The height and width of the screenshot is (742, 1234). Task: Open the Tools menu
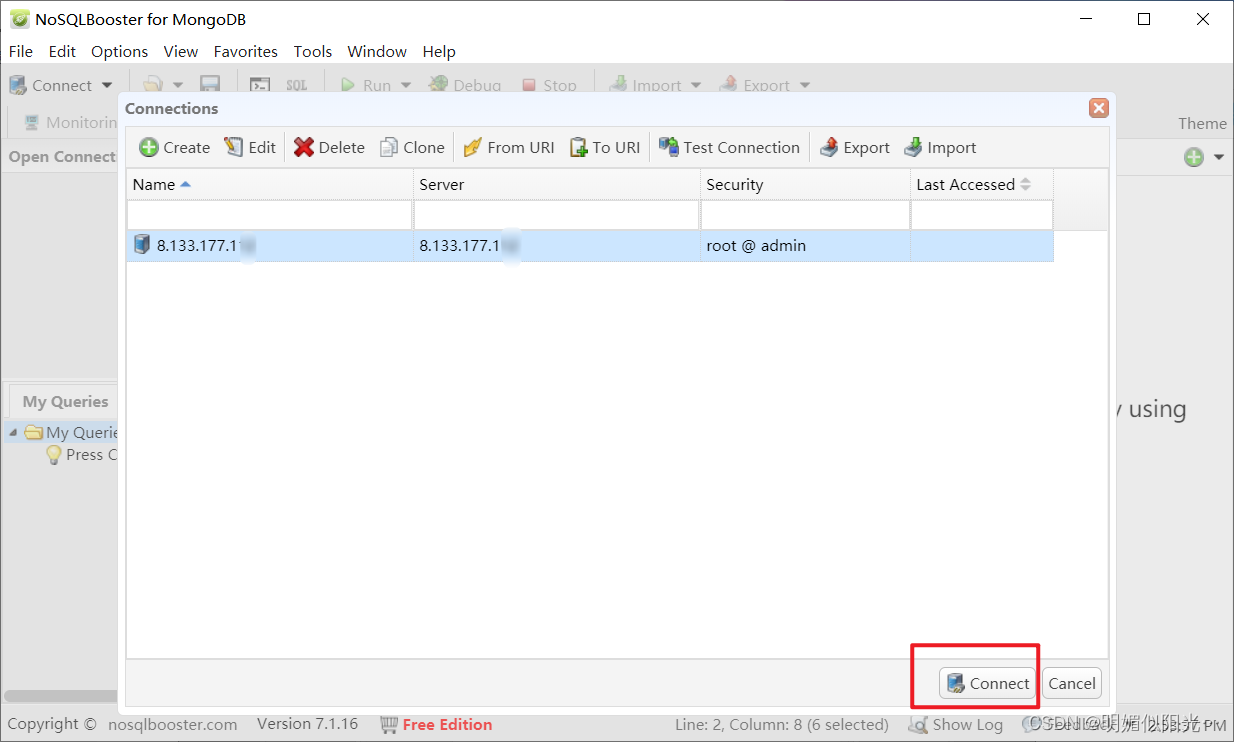313,51
